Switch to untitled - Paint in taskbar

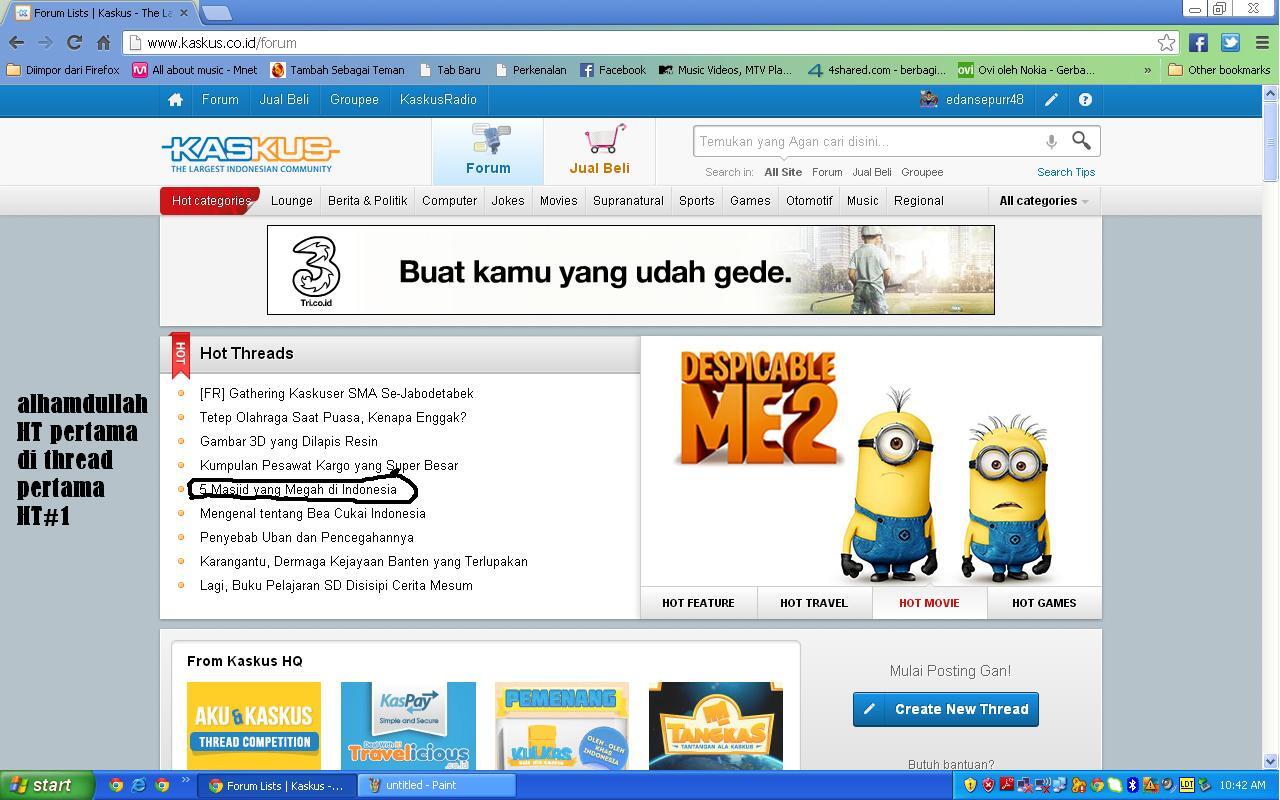click(x=438, y=785)
